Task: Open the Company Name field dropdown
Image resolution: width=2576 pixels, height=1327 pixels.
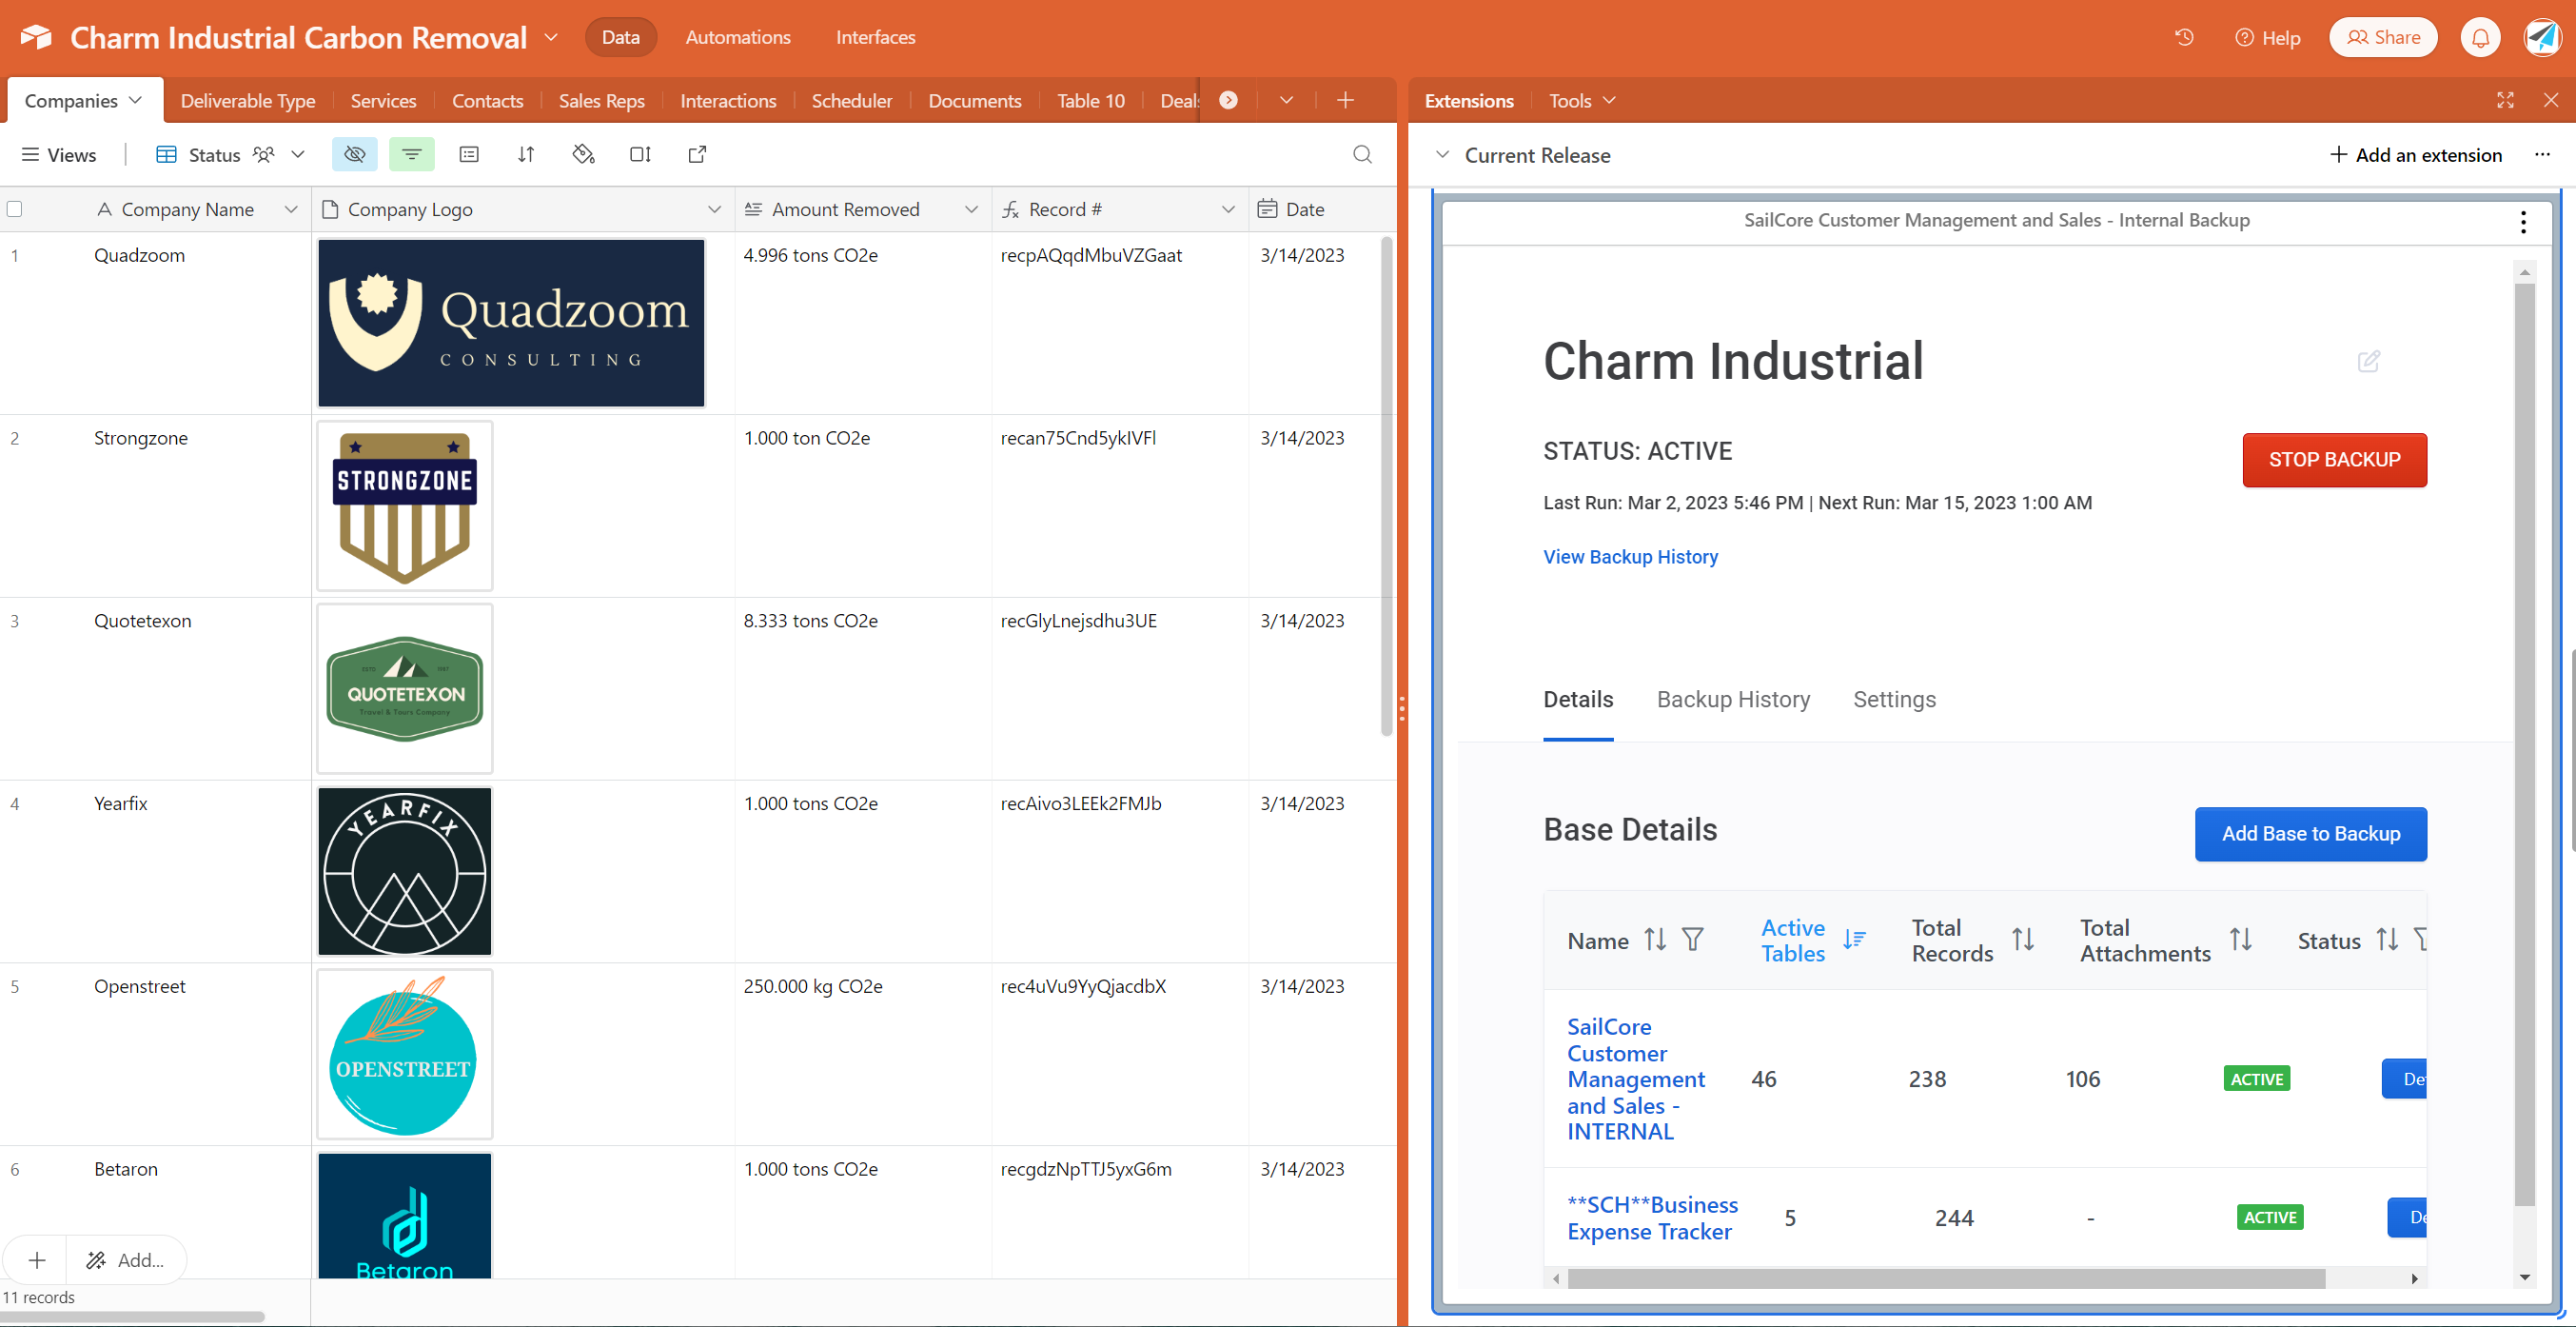Action: tap(290, 209)
